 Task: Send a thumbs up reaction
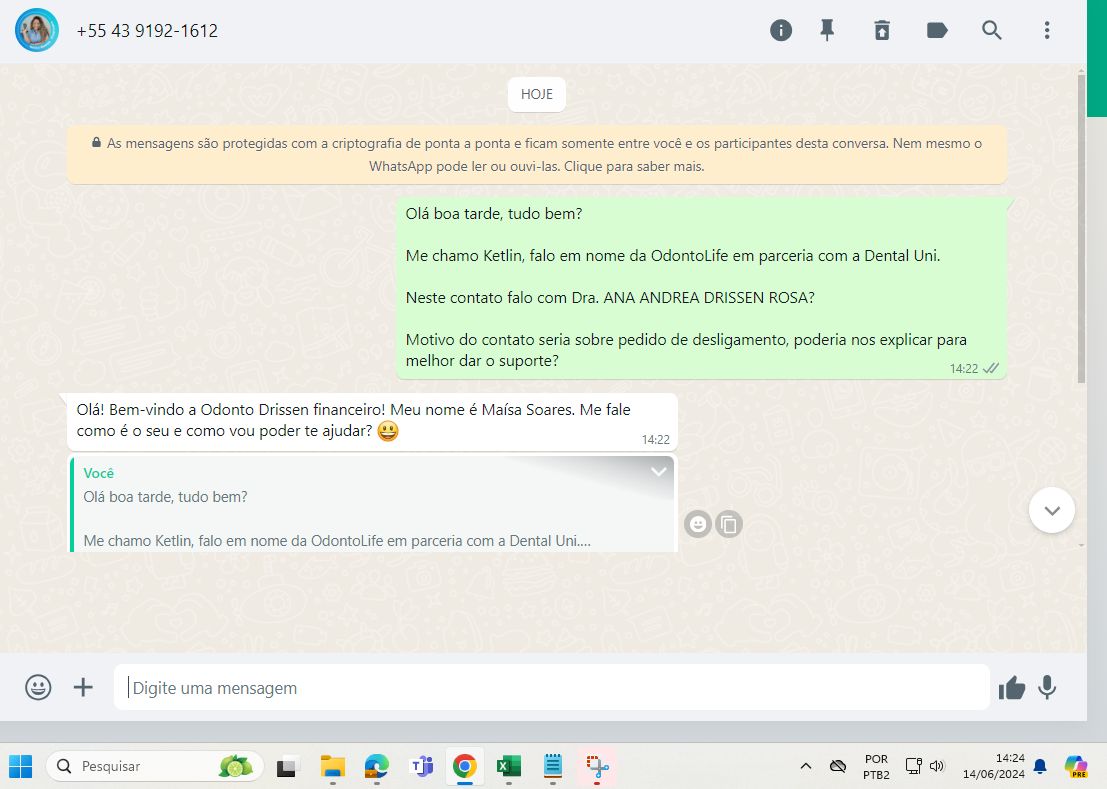coord(1011,687)
